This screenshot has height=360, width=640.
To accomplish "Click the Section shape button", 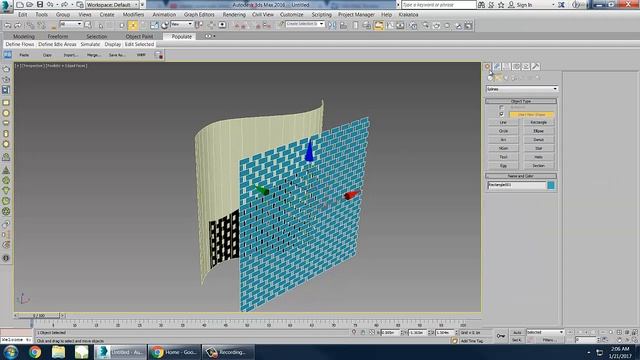I will pyautogui.click(x=538, y=166).
